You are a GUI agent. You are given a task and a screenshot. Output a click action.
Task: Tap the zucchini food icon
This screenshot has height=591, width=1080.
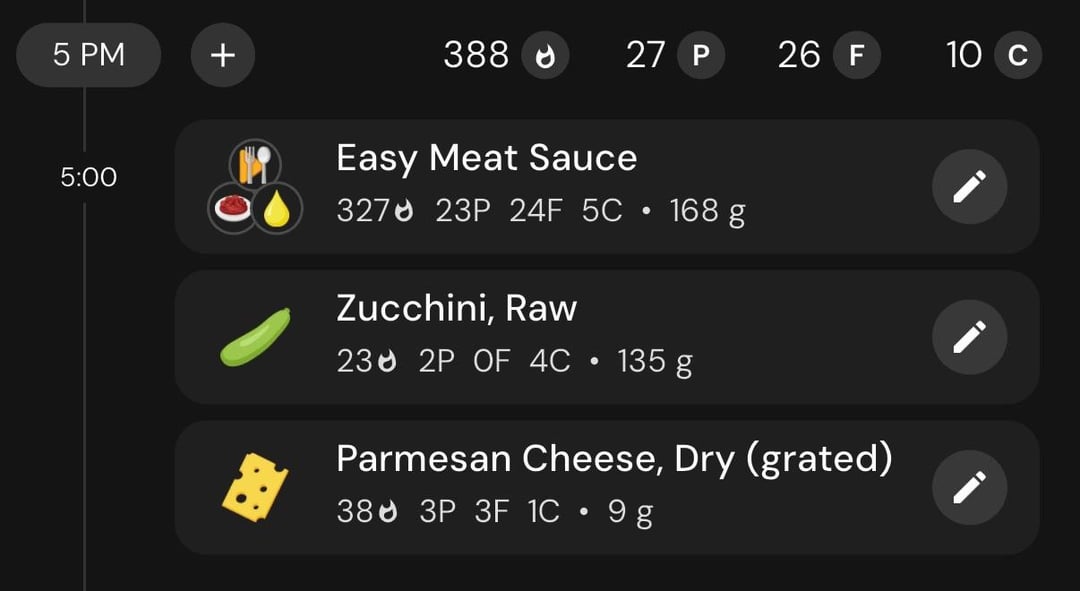255,337
